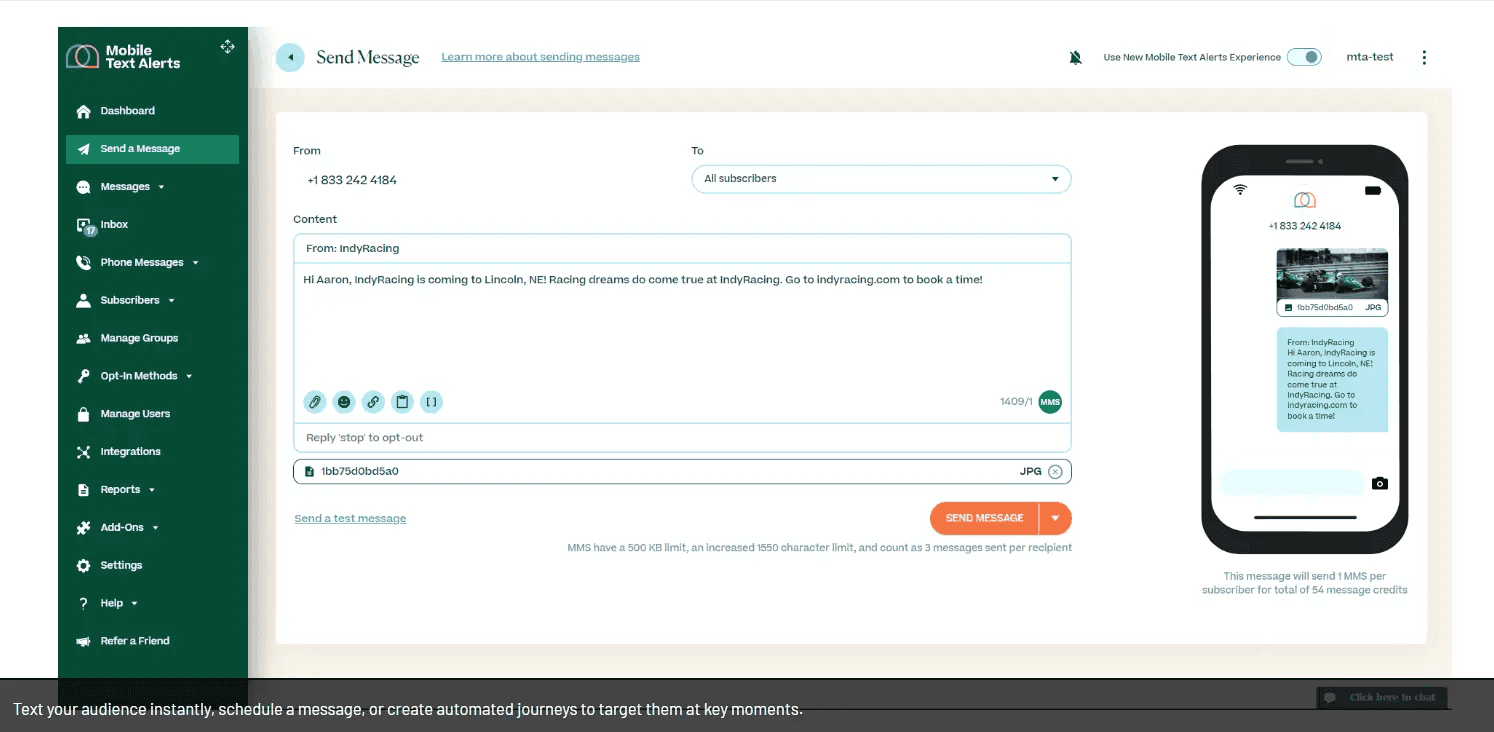Click the camera icon in phone preview

(x=1380, y=484)
